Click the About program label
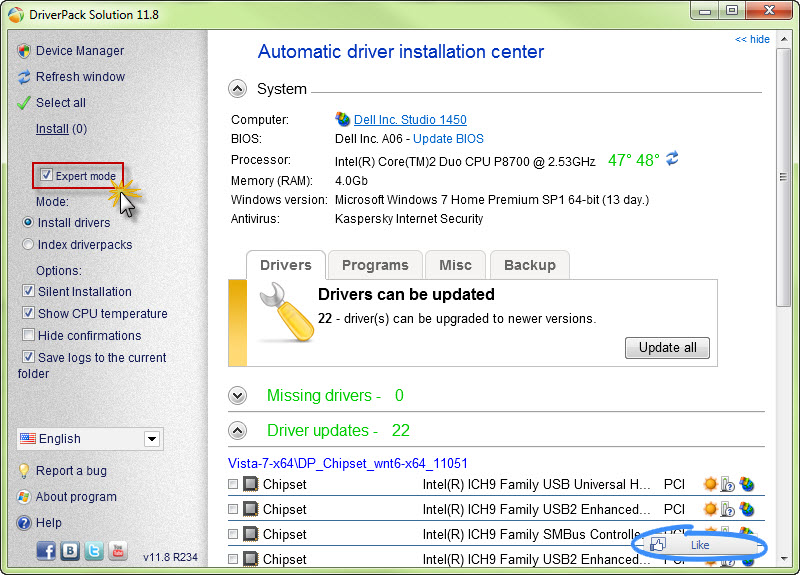Image resolution: width=800 pixels, height=575 pixels. point(76,497)
